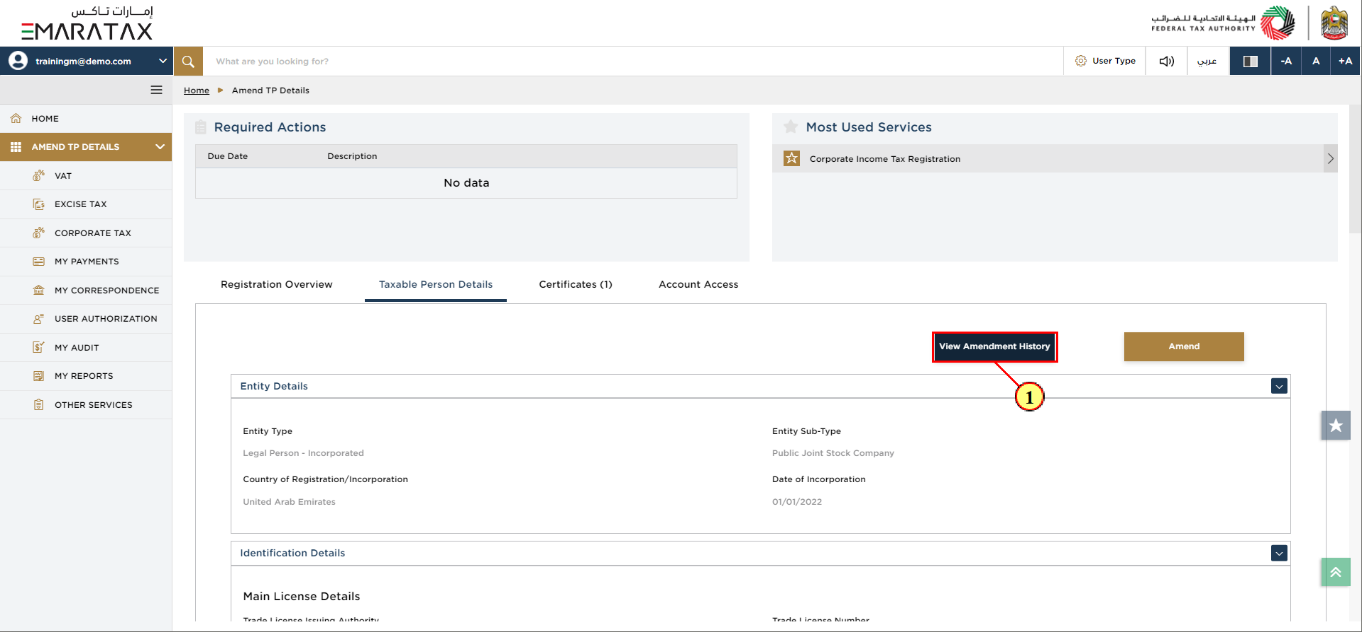Increase font size with +A

[1346, 61]
